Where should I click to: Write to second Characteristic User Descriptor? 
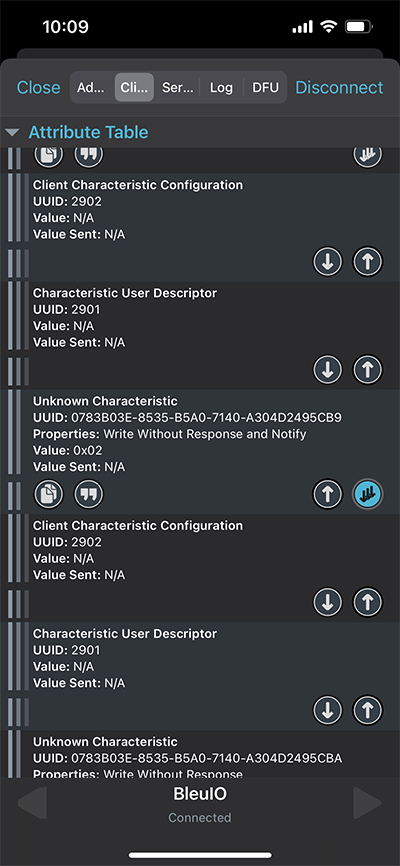coord(368,710)
